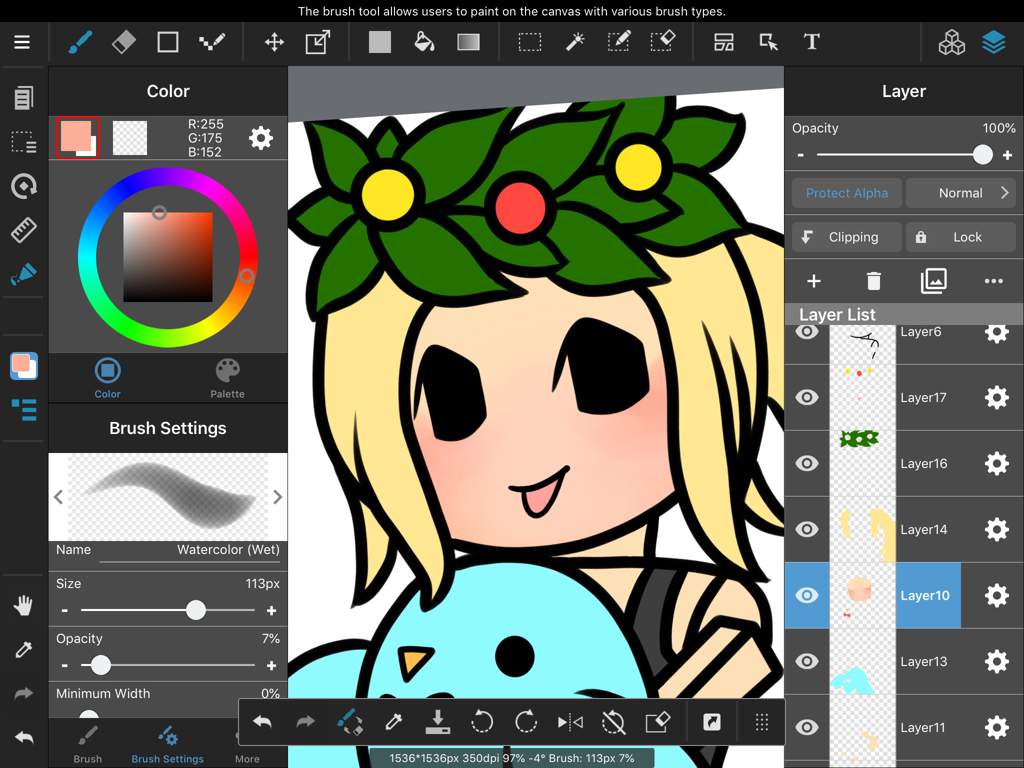Select the Fill bucket tool
Screen dimensions: 1024x768
point(425,42)
